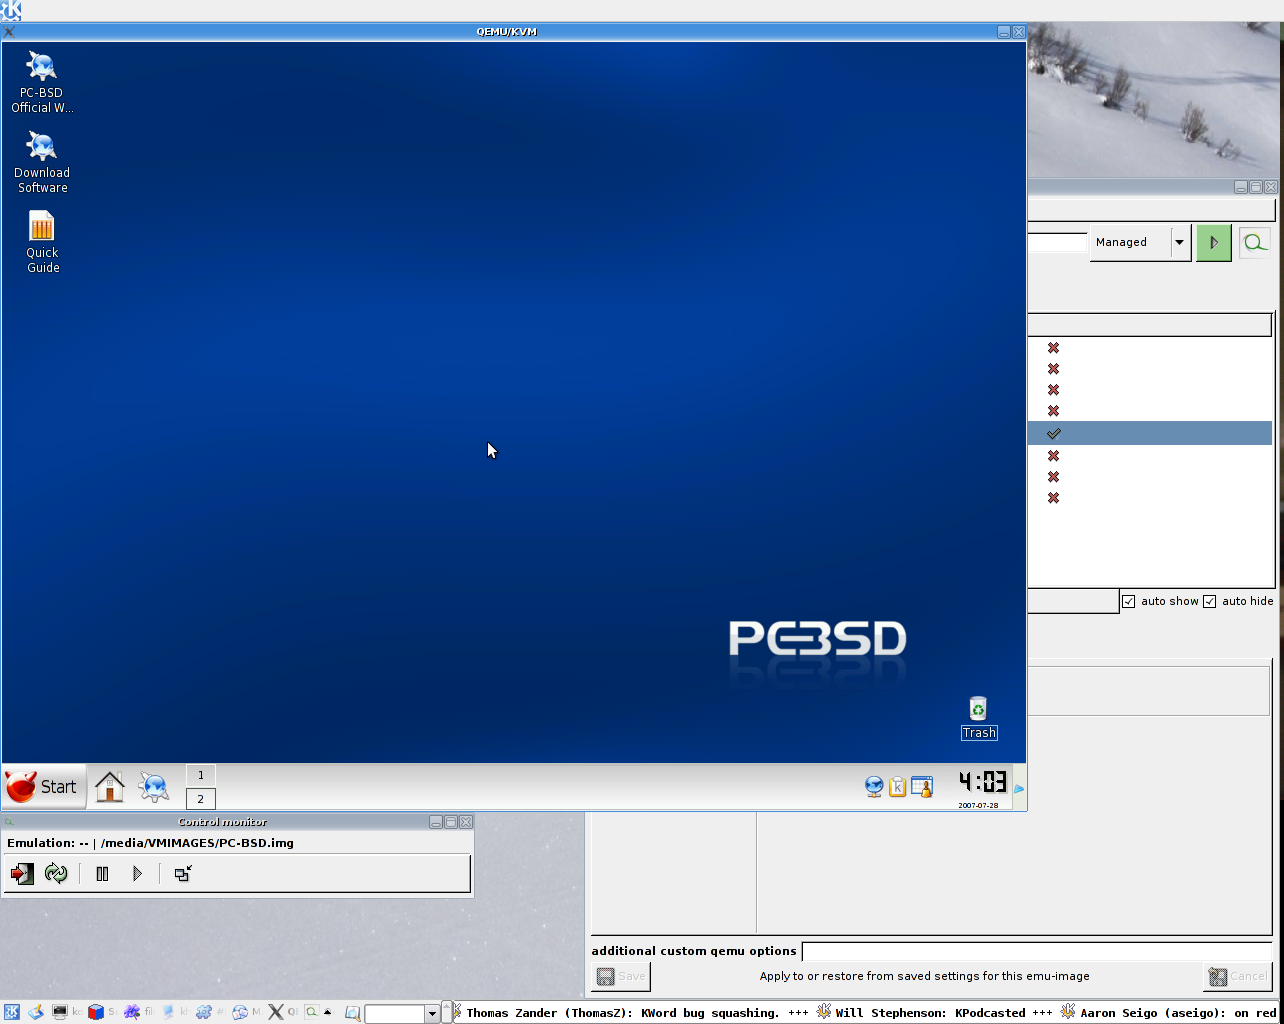Click the Cancel button
Screen dimensions: 1284x1024
point(1237,977)
